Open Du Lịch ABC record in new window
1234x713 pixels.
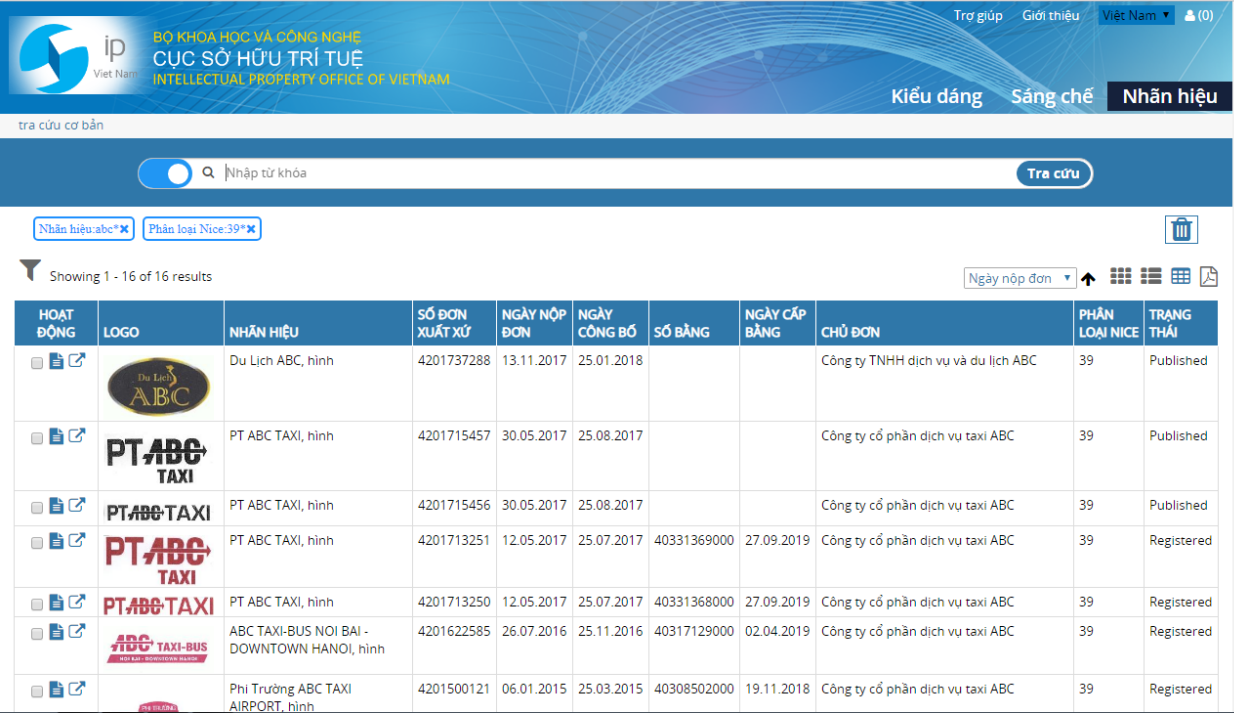77,361
